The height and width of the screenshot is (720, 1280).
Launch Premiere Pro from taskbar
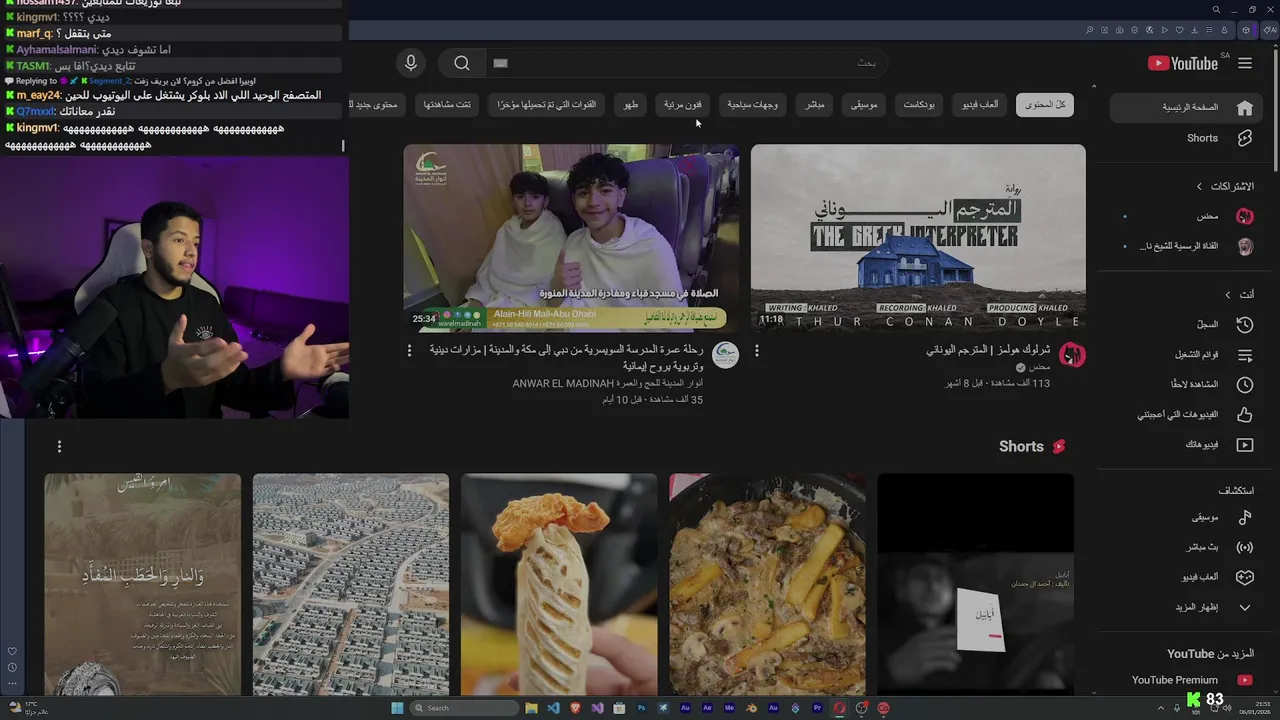coord(817,708)
